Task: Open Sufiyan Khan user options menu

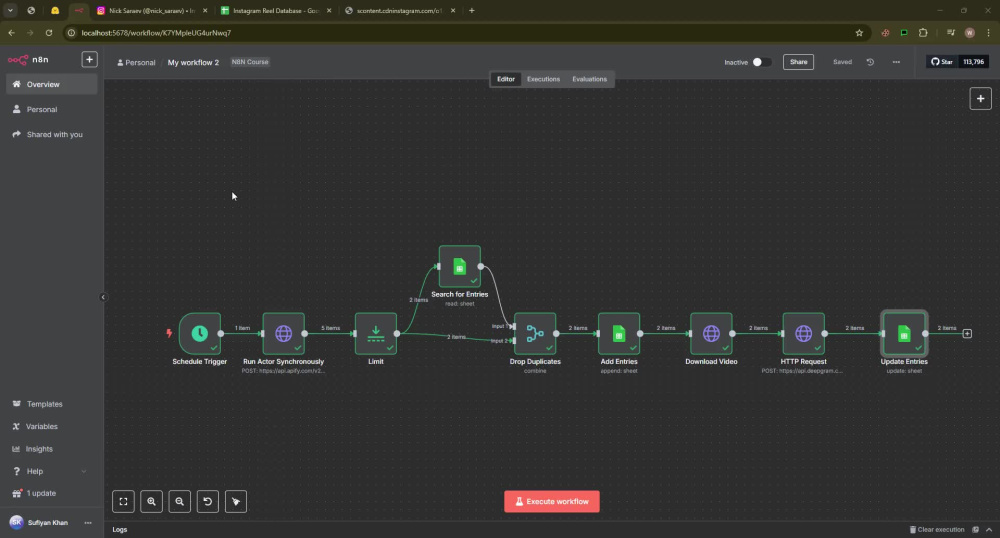Action: [88, 523]
